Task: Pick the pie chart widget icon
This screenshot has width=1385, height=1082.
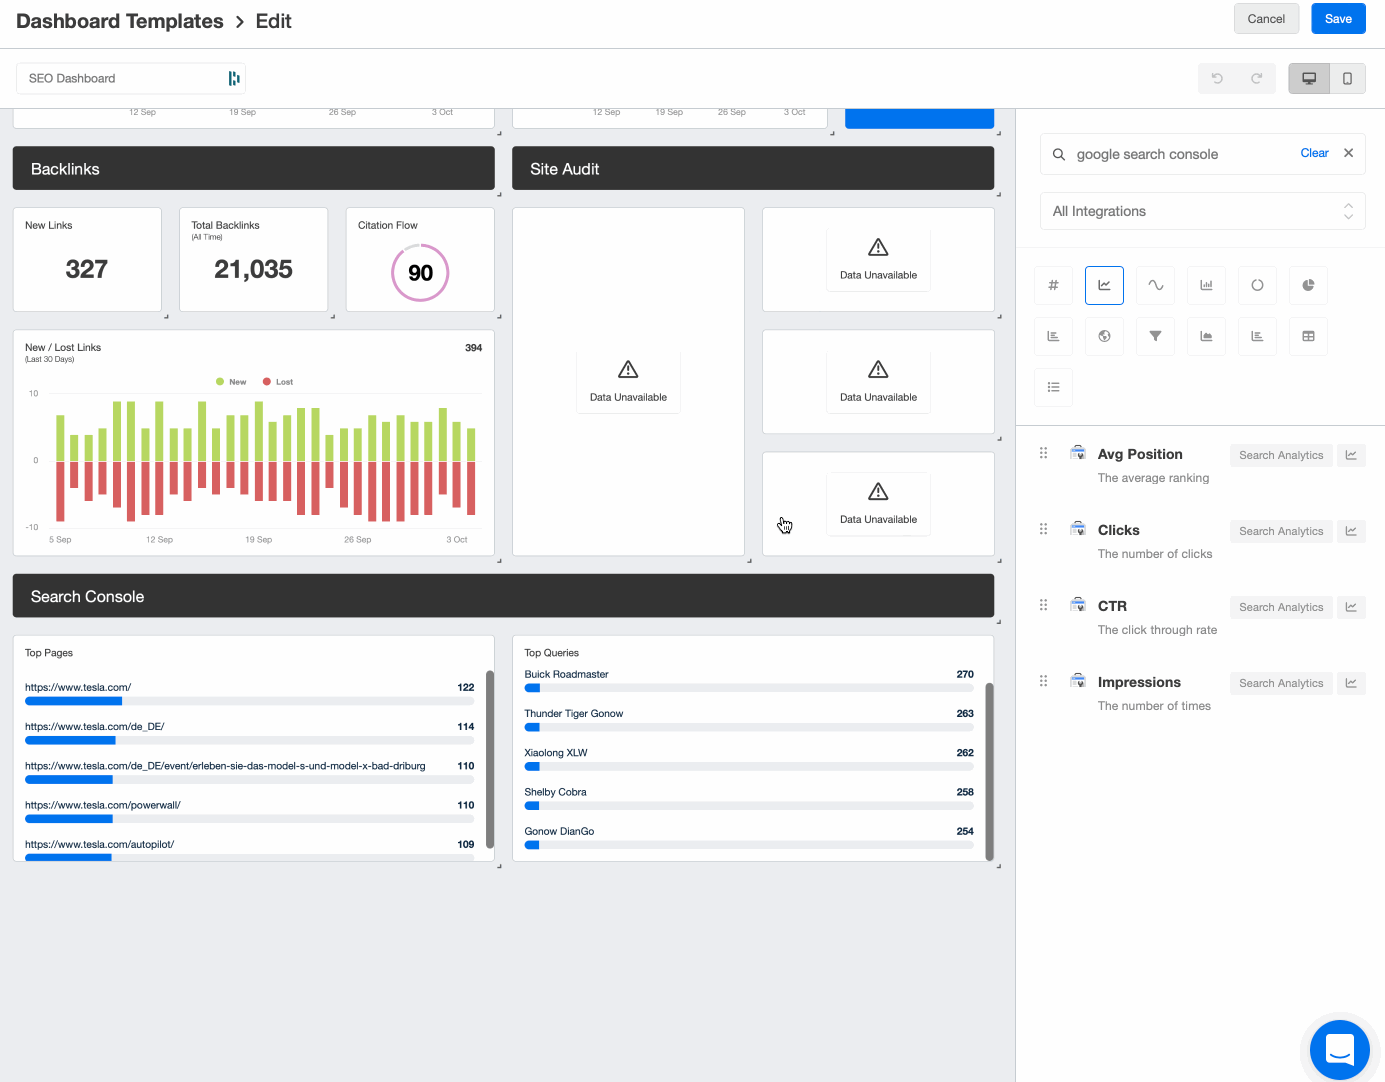Action: pos(1307,285)
